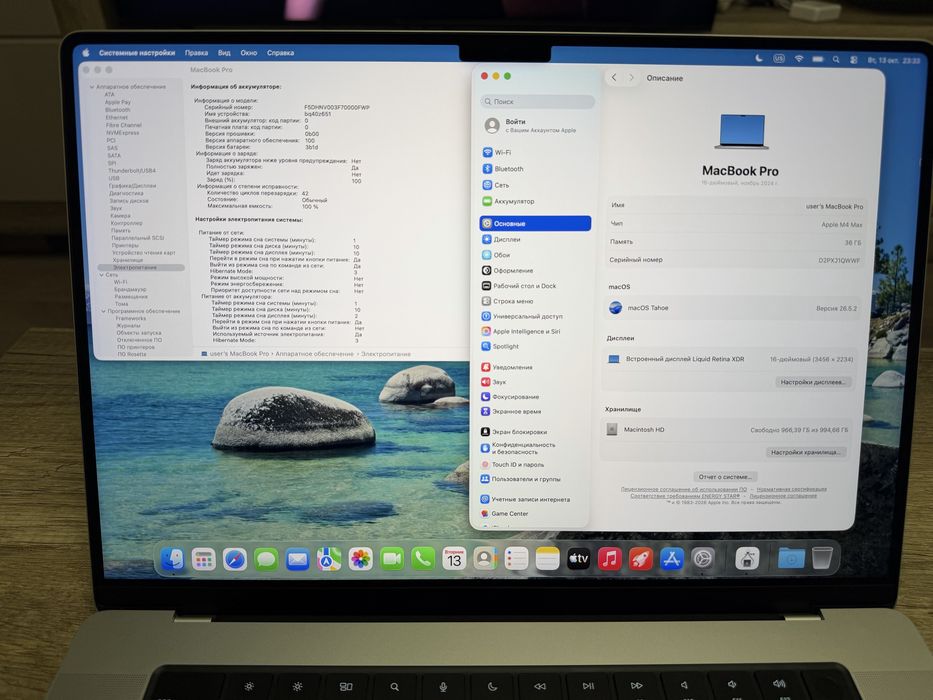This screenshot has height=700, width=933.
Task: Click Отчет о системе button
Action: (x=725, y=477)
